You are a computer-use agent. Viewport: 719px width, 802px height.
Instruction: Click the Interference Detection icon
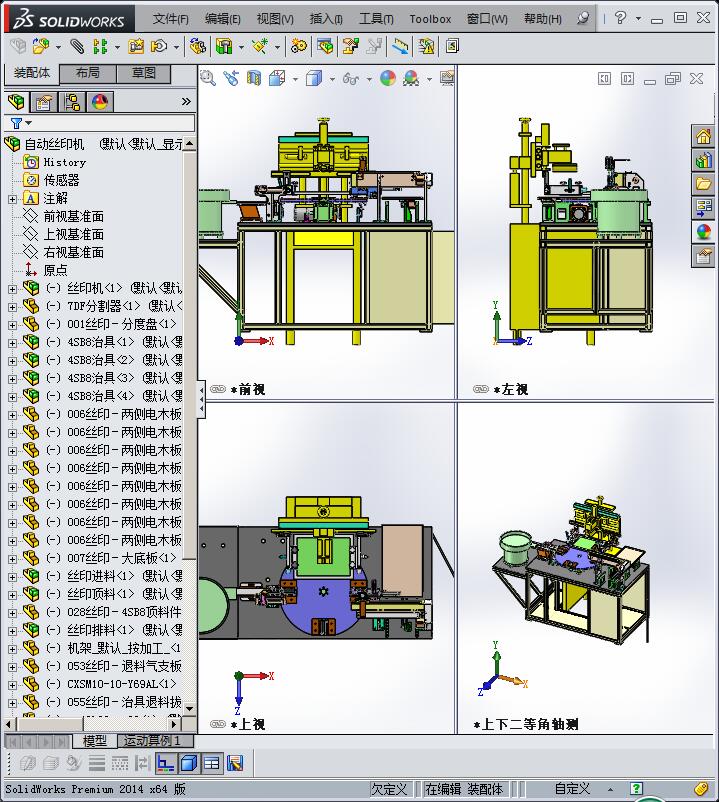400,47
